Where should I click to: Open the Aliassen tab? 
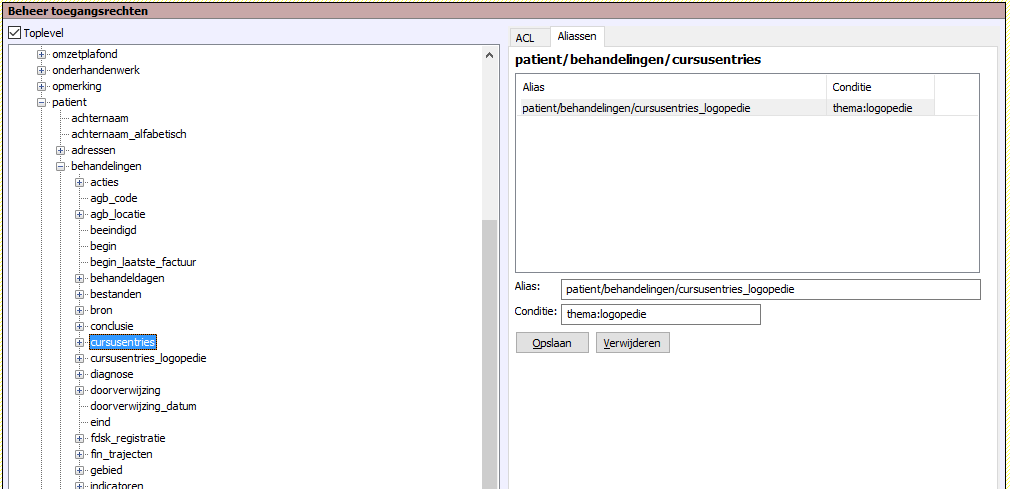[576, 36]
